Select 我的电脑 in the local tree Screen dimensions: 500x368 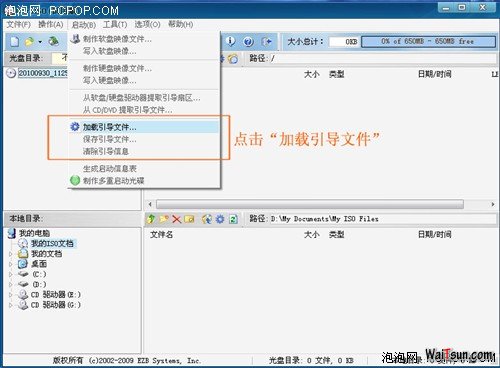[34, 233]
